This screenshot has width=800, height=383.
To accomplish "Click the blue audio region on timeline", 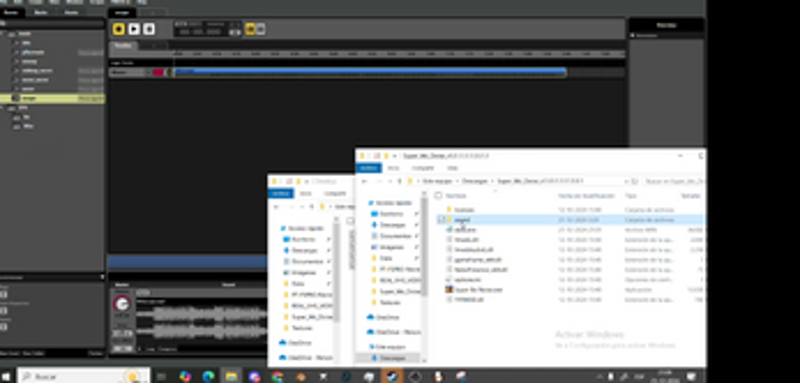I will coord(370,72).
